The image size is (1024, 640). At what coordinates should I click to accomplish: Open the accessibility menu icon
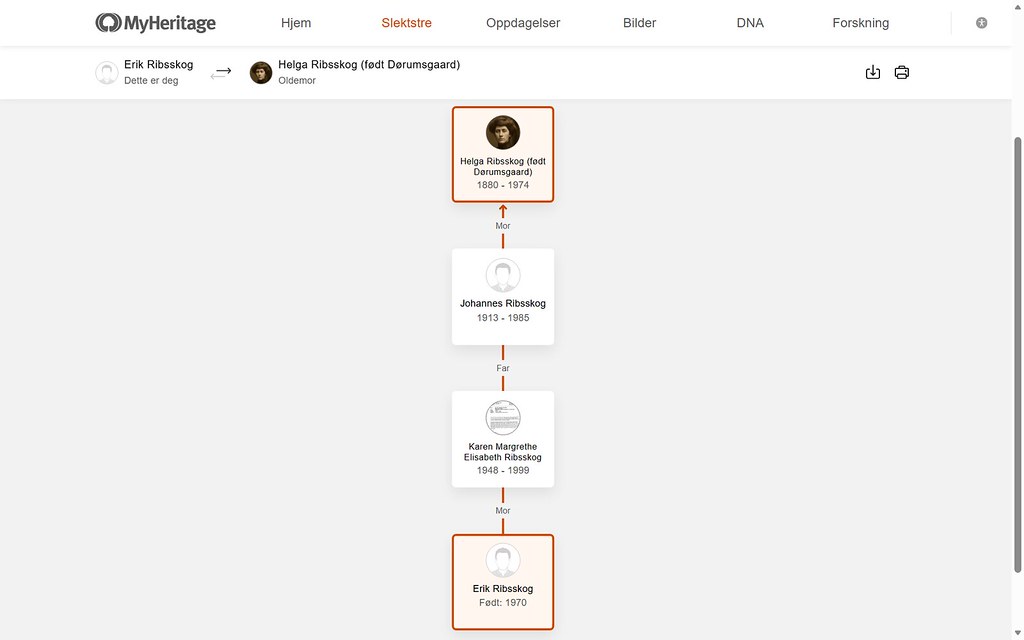[x=981, y=23]
